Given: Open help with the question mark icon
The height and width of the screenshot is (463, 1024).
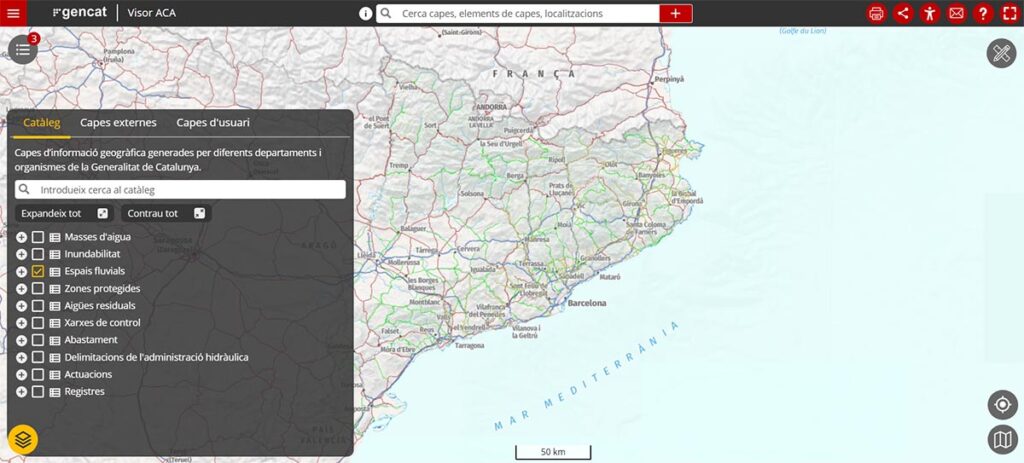Looking at the screenshot, I should pyautogui.click(x=984, y=14).
